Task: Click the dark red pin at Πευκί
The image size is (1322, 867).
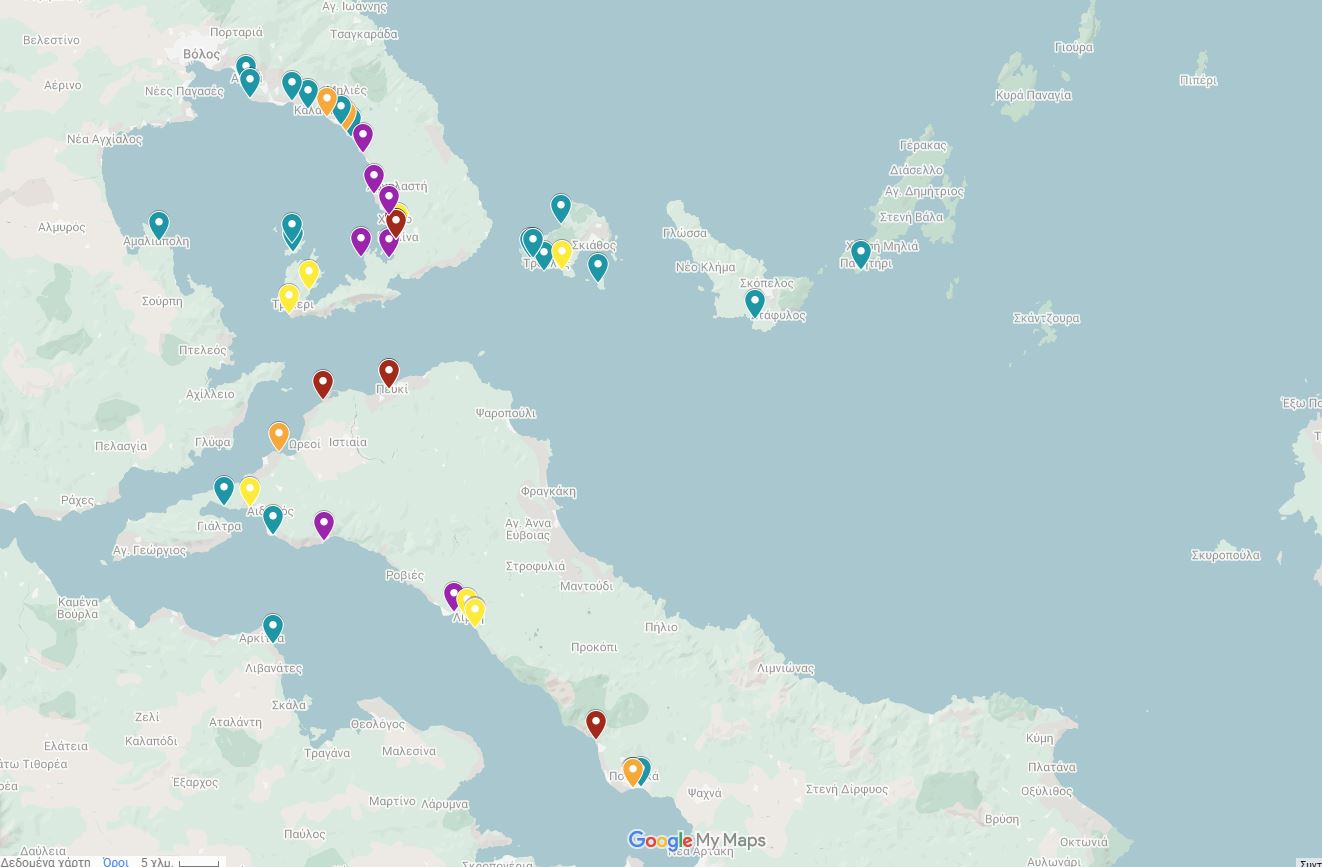Action: pos(389,373)
